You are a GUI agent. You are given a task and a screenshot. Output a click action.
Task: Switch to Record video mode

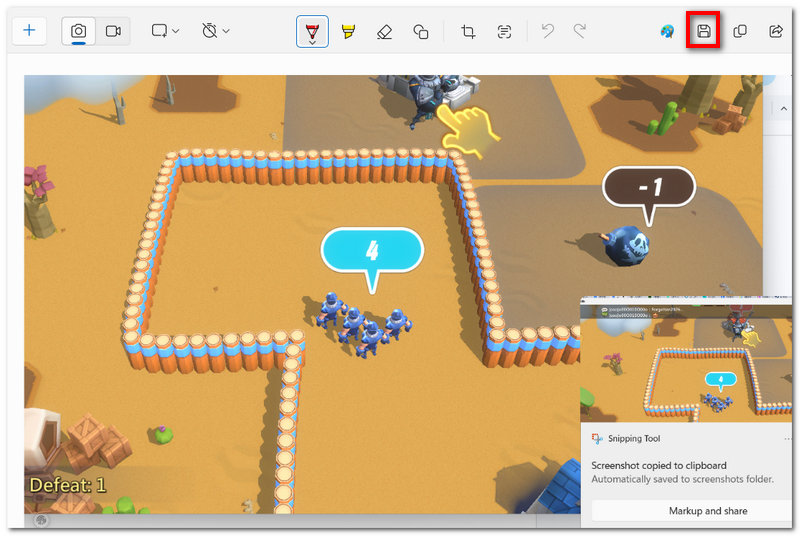click(x=113, y=31)
